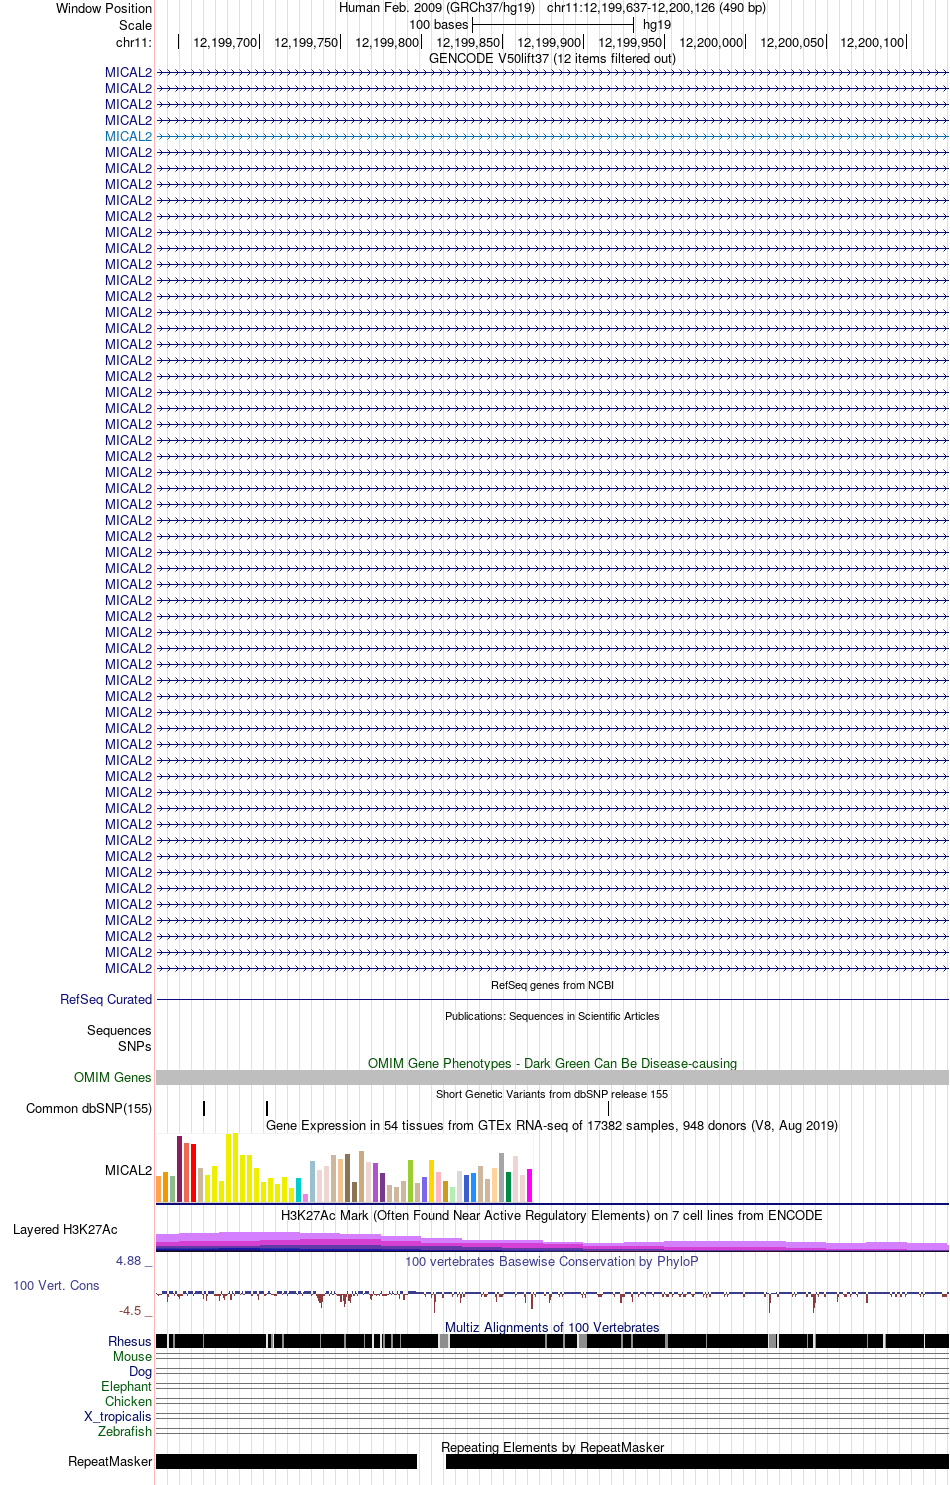Click the Dog alignment row label
950x1485 pixels.
140,1371
